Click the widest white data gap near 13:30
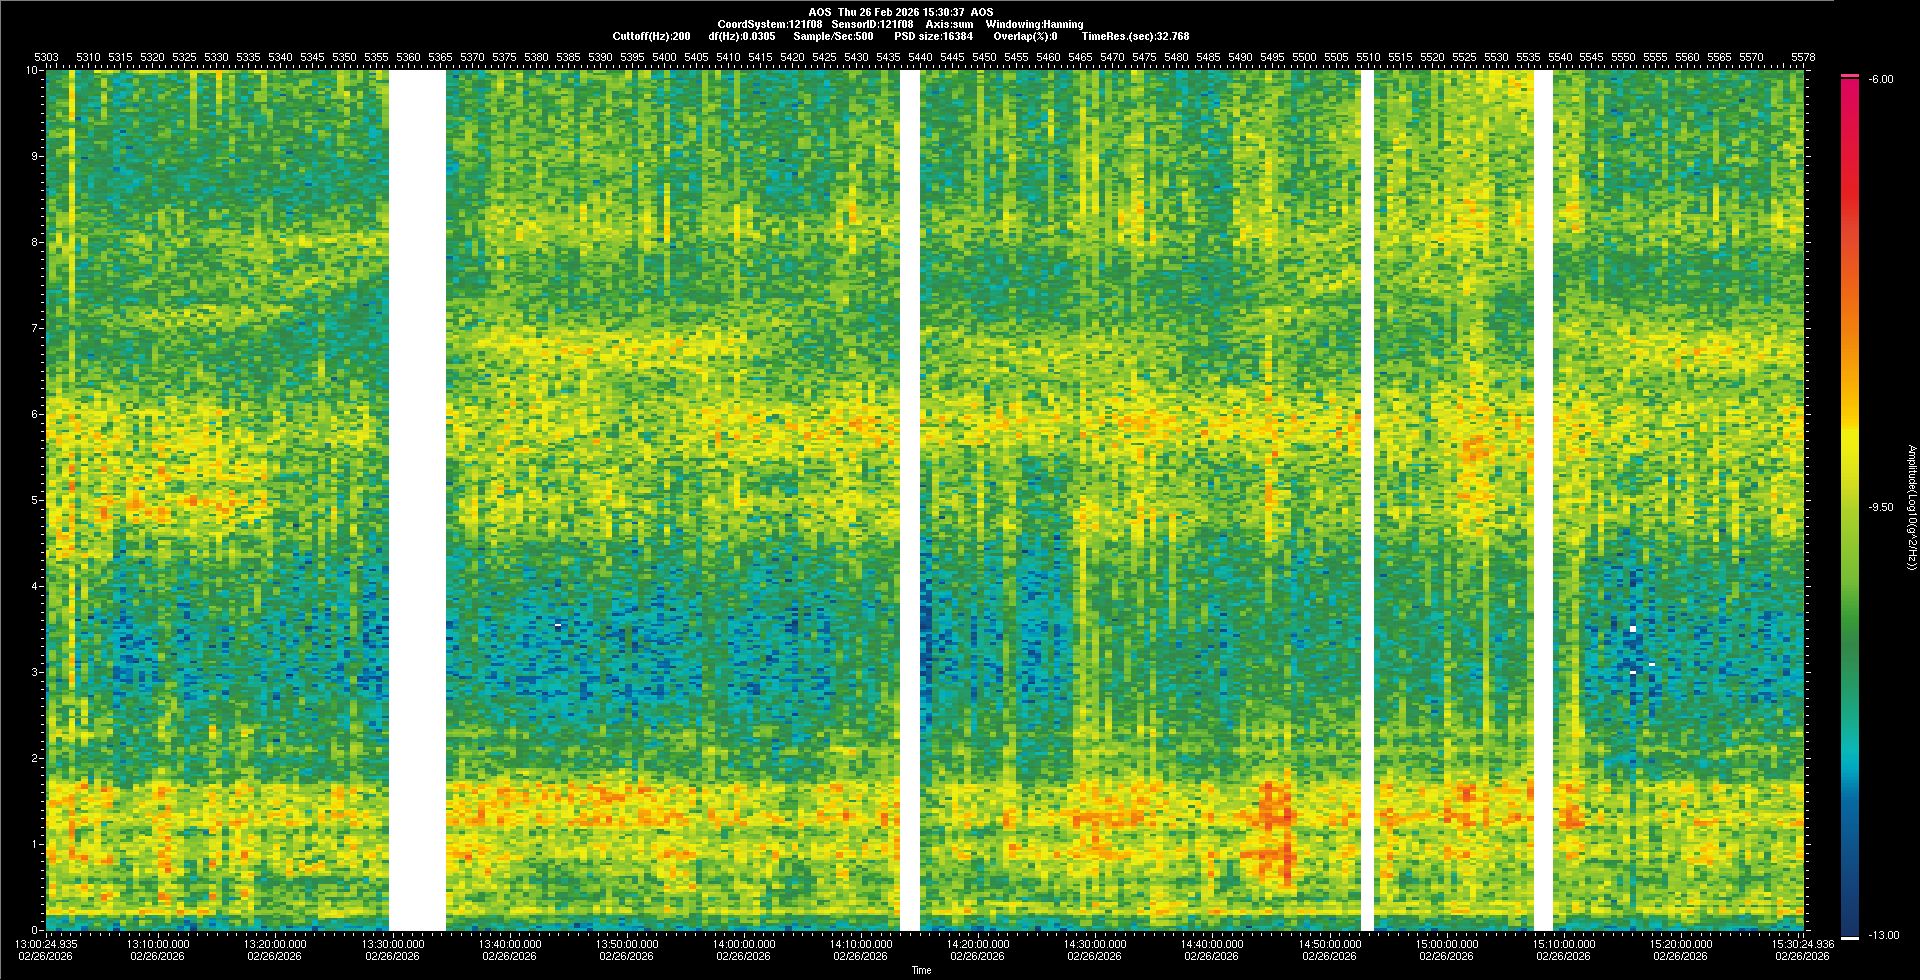The image size is (1920, 980). 417,500
